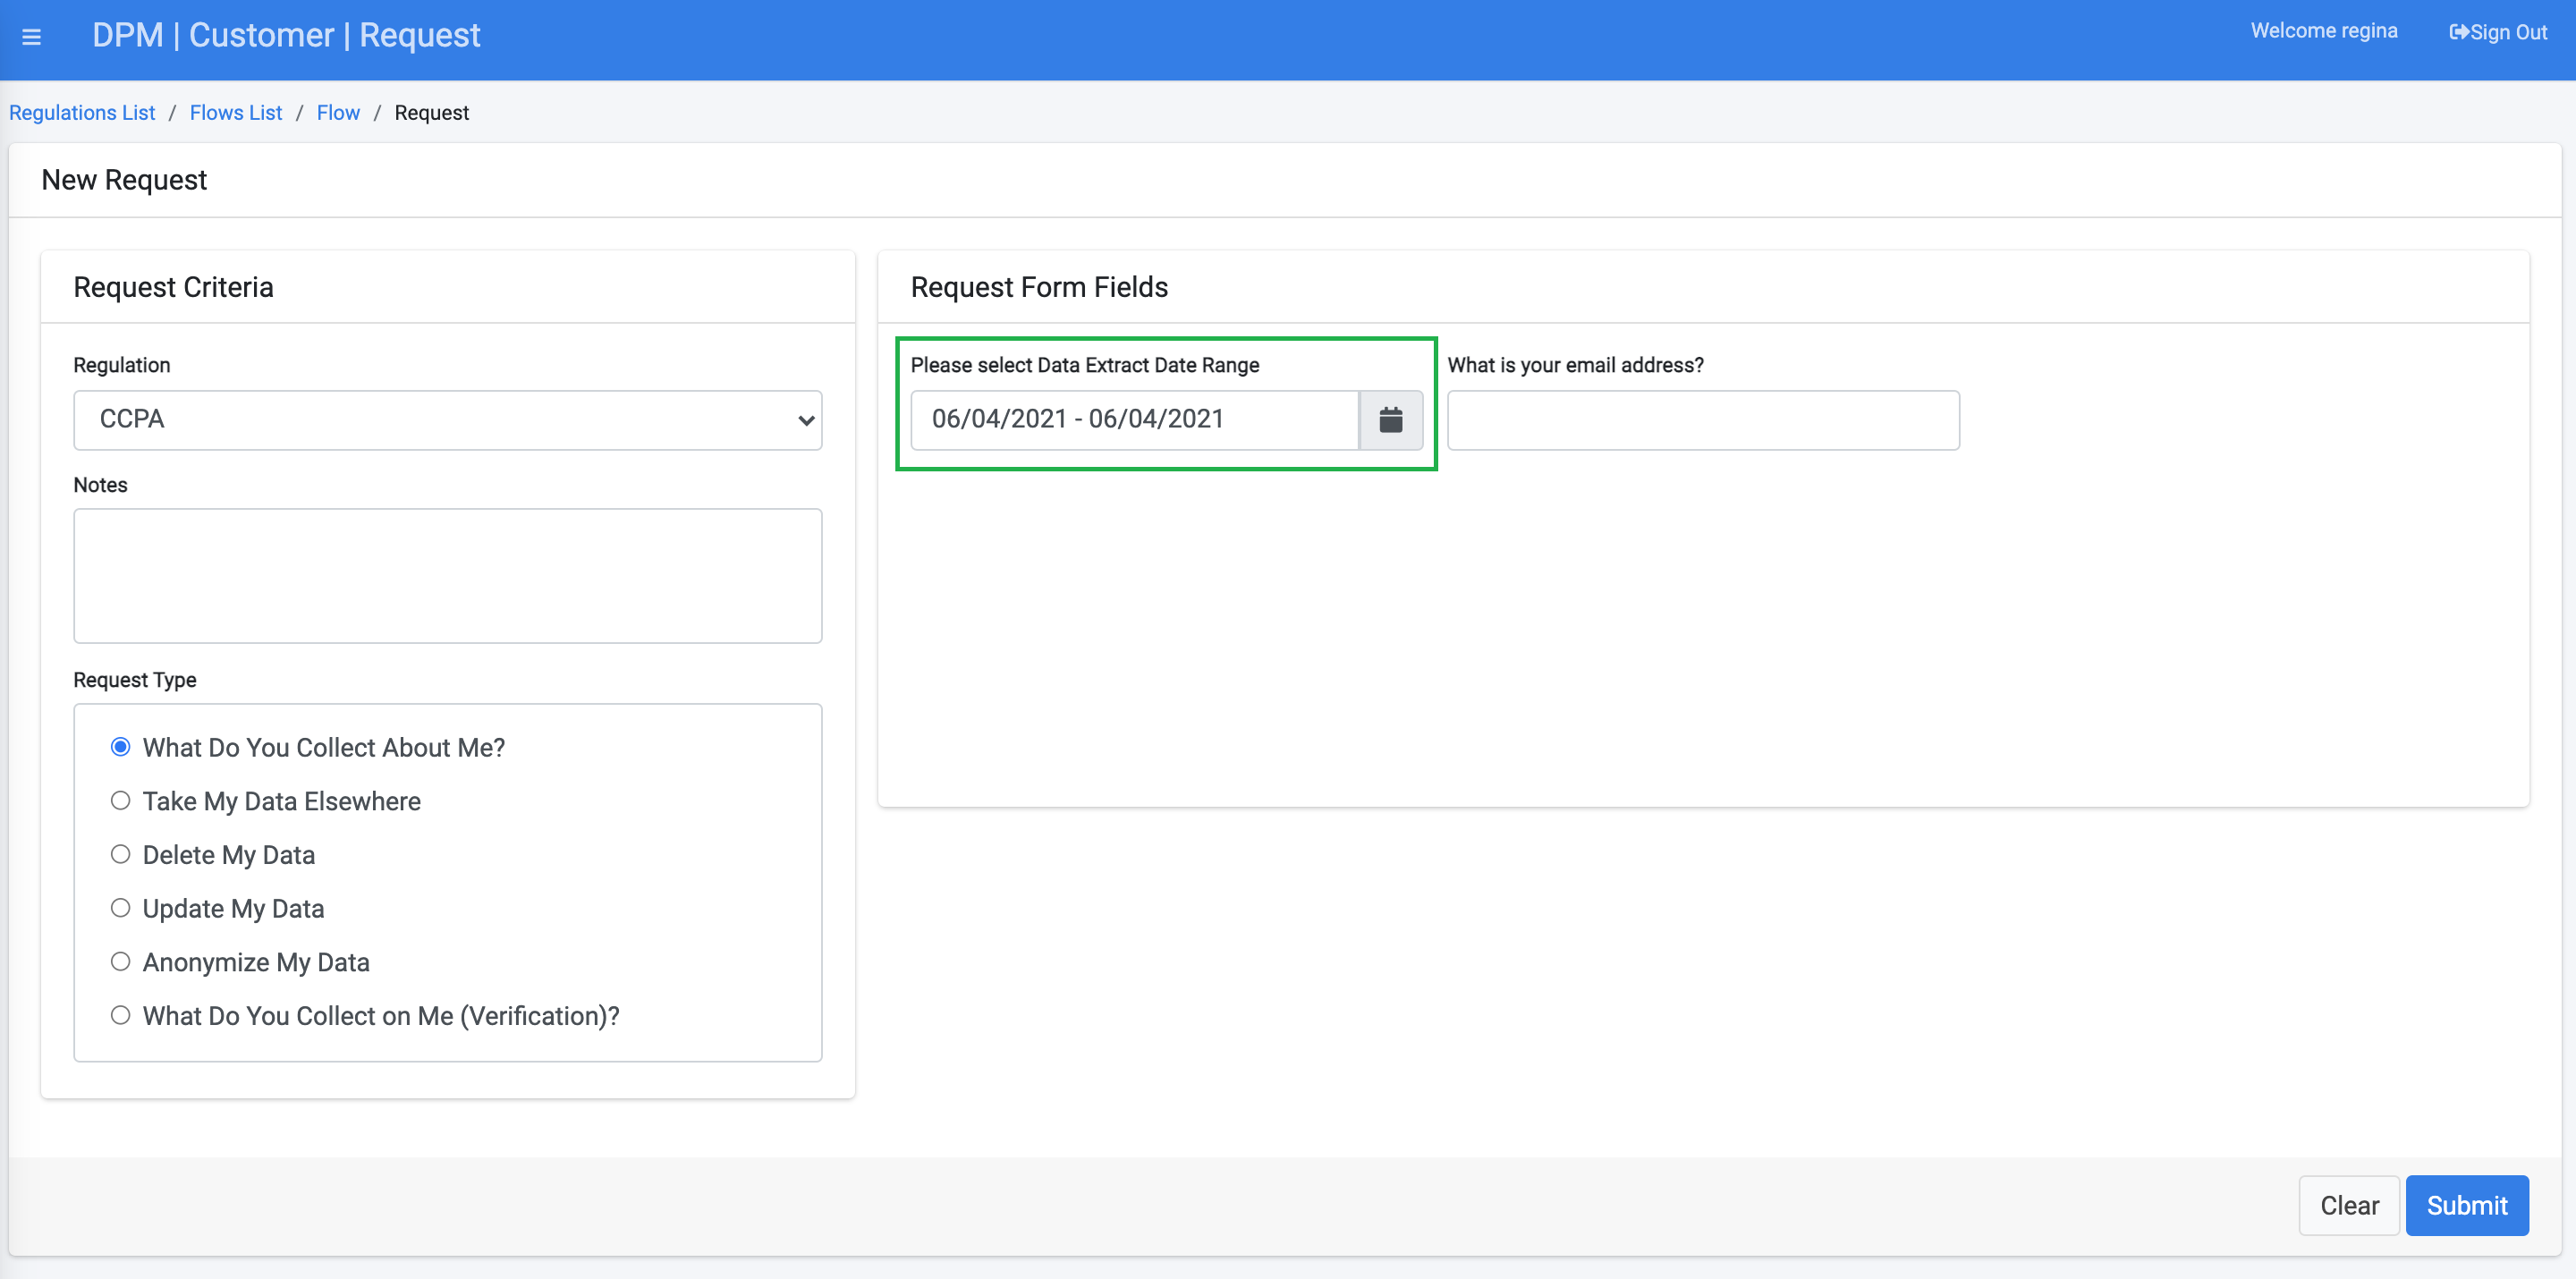This screenshot has width=2576, height=1279.
Task: Click the Data Extract Date Range field
Action: (1135, 420)
